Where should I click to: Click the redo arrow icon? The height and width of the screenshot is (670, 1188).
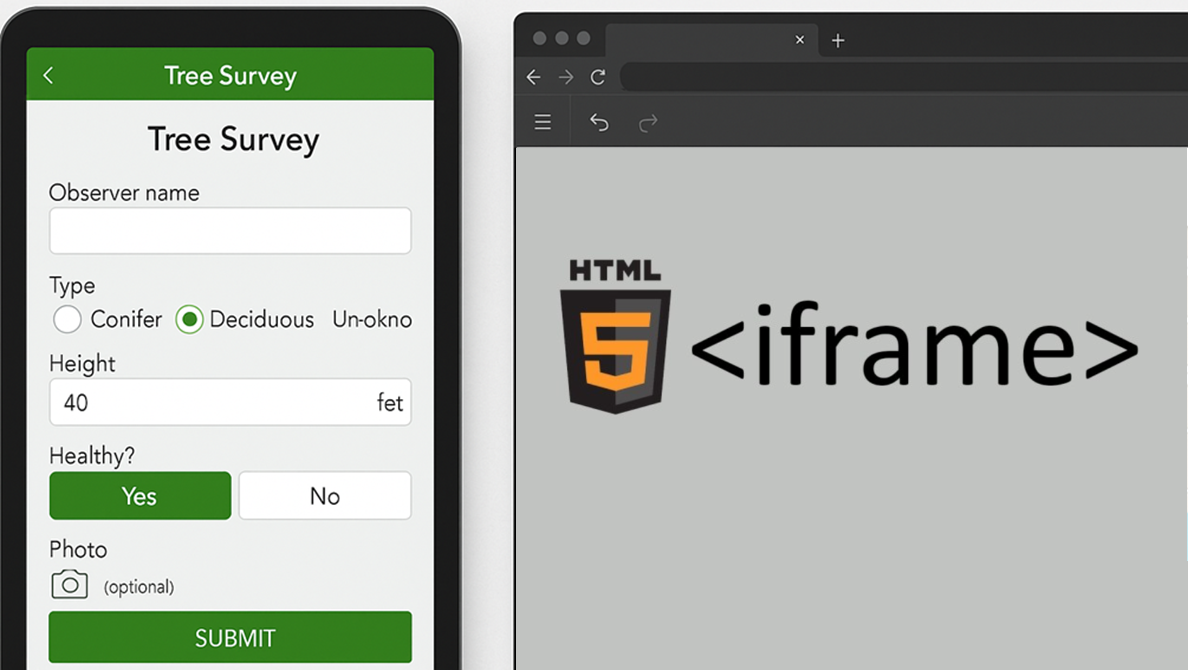click(648, 122)
